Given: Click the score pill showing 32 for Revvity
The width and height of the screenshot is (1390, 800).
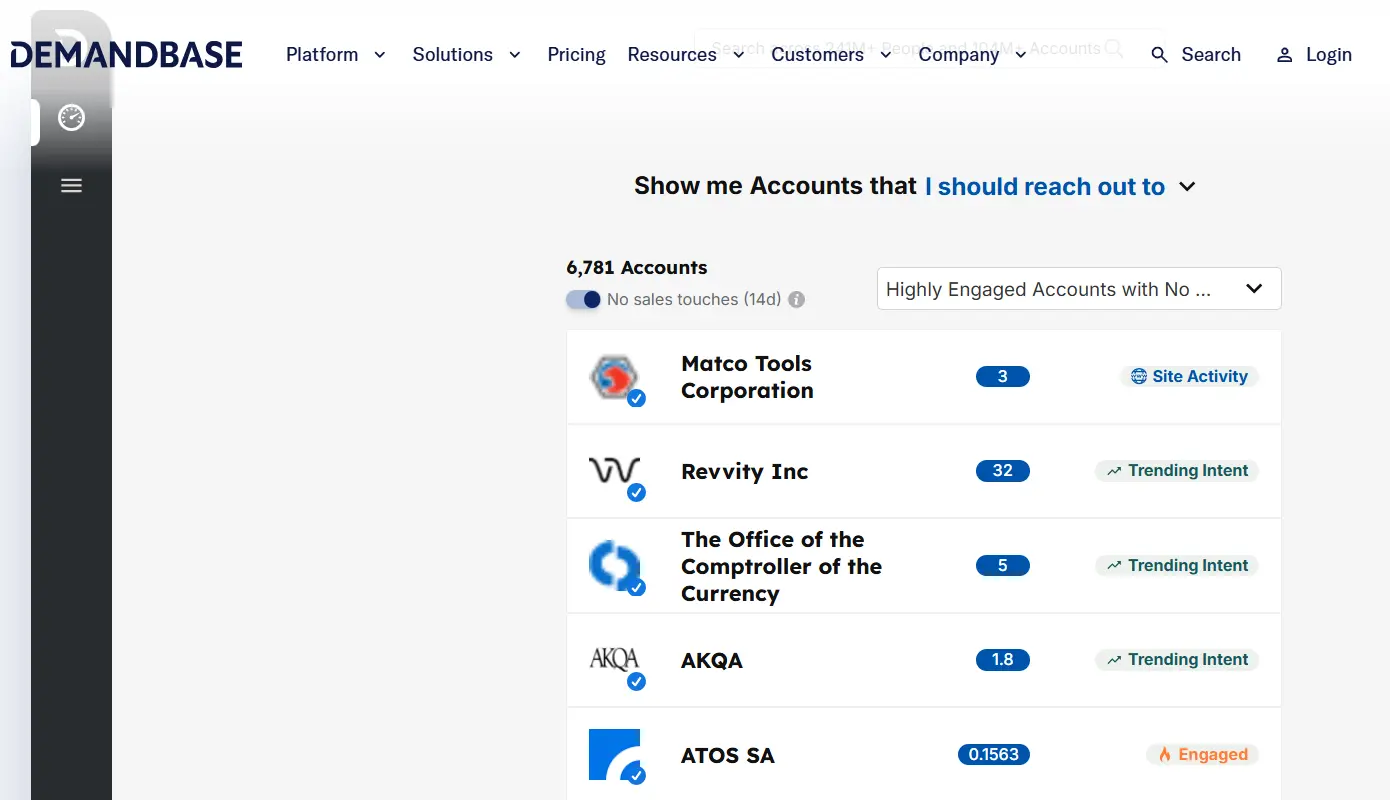Looking at the screenshot, I should coord(1003,470).
